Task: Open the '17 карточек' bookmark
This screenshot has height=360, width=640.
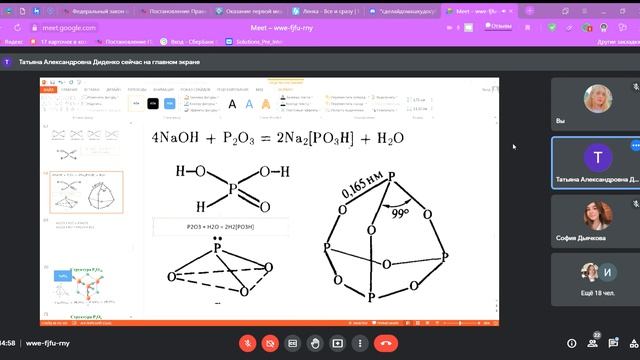Action: click(x=59, y=42)
